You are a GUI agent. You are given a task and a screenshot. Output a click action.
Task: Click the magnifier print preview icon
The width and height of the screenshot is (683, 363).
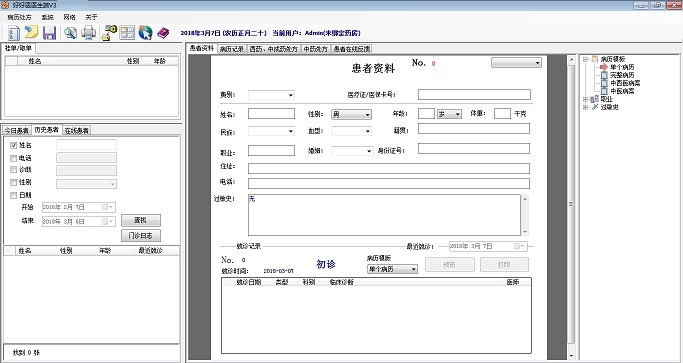coord(70,33)
